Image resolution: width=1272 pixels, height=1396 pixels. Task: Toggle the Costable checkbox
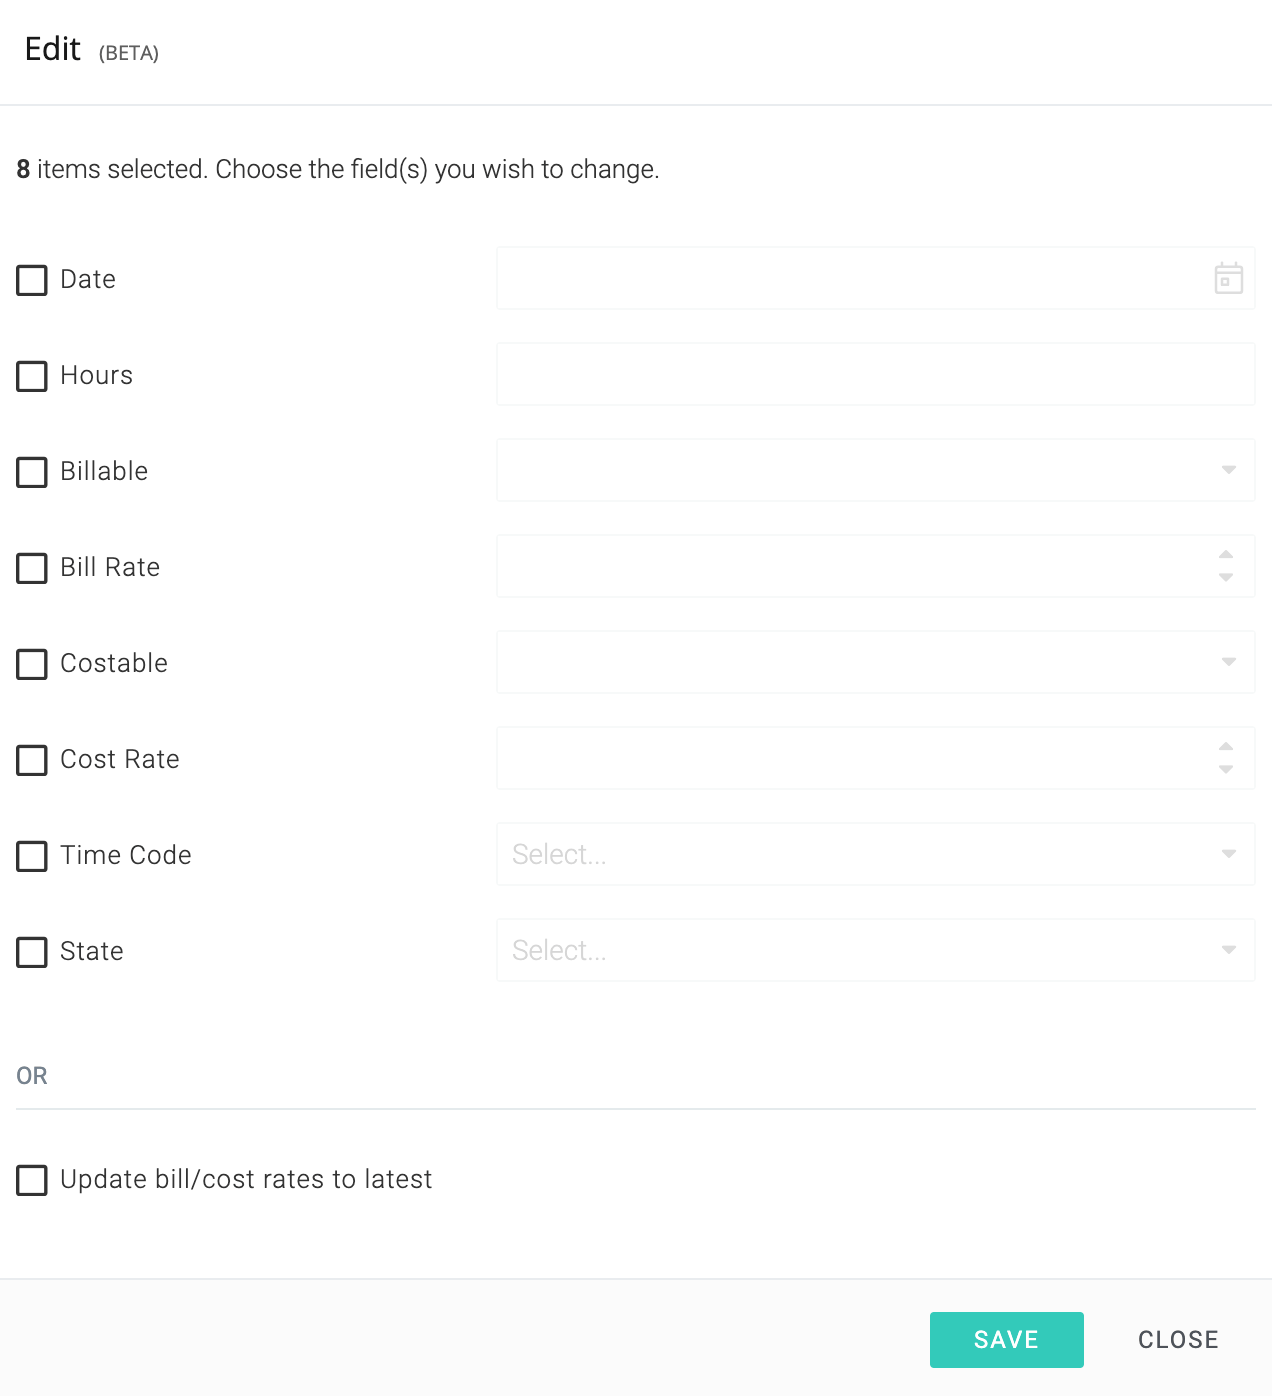(32, 664)
